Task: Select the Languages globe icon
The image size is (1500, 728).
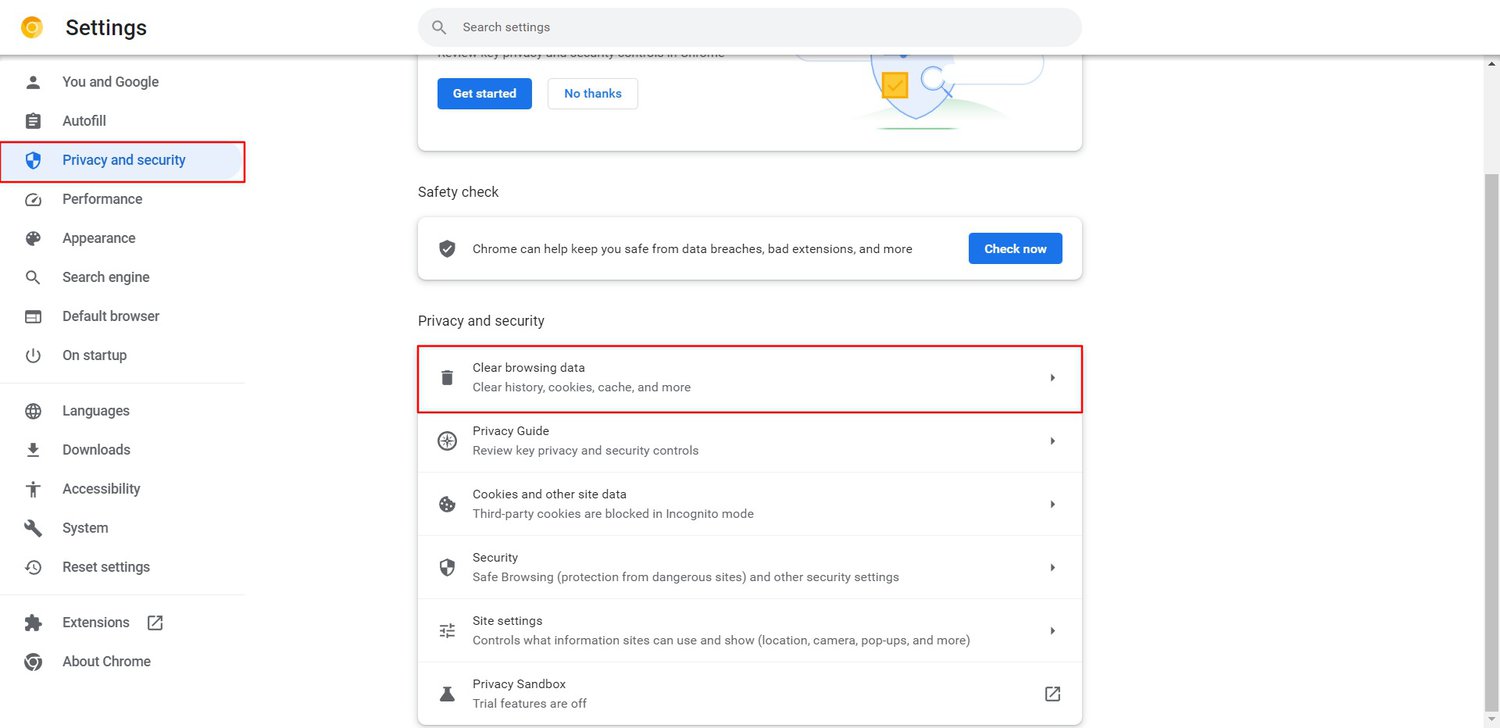Action: pos(33,410)
